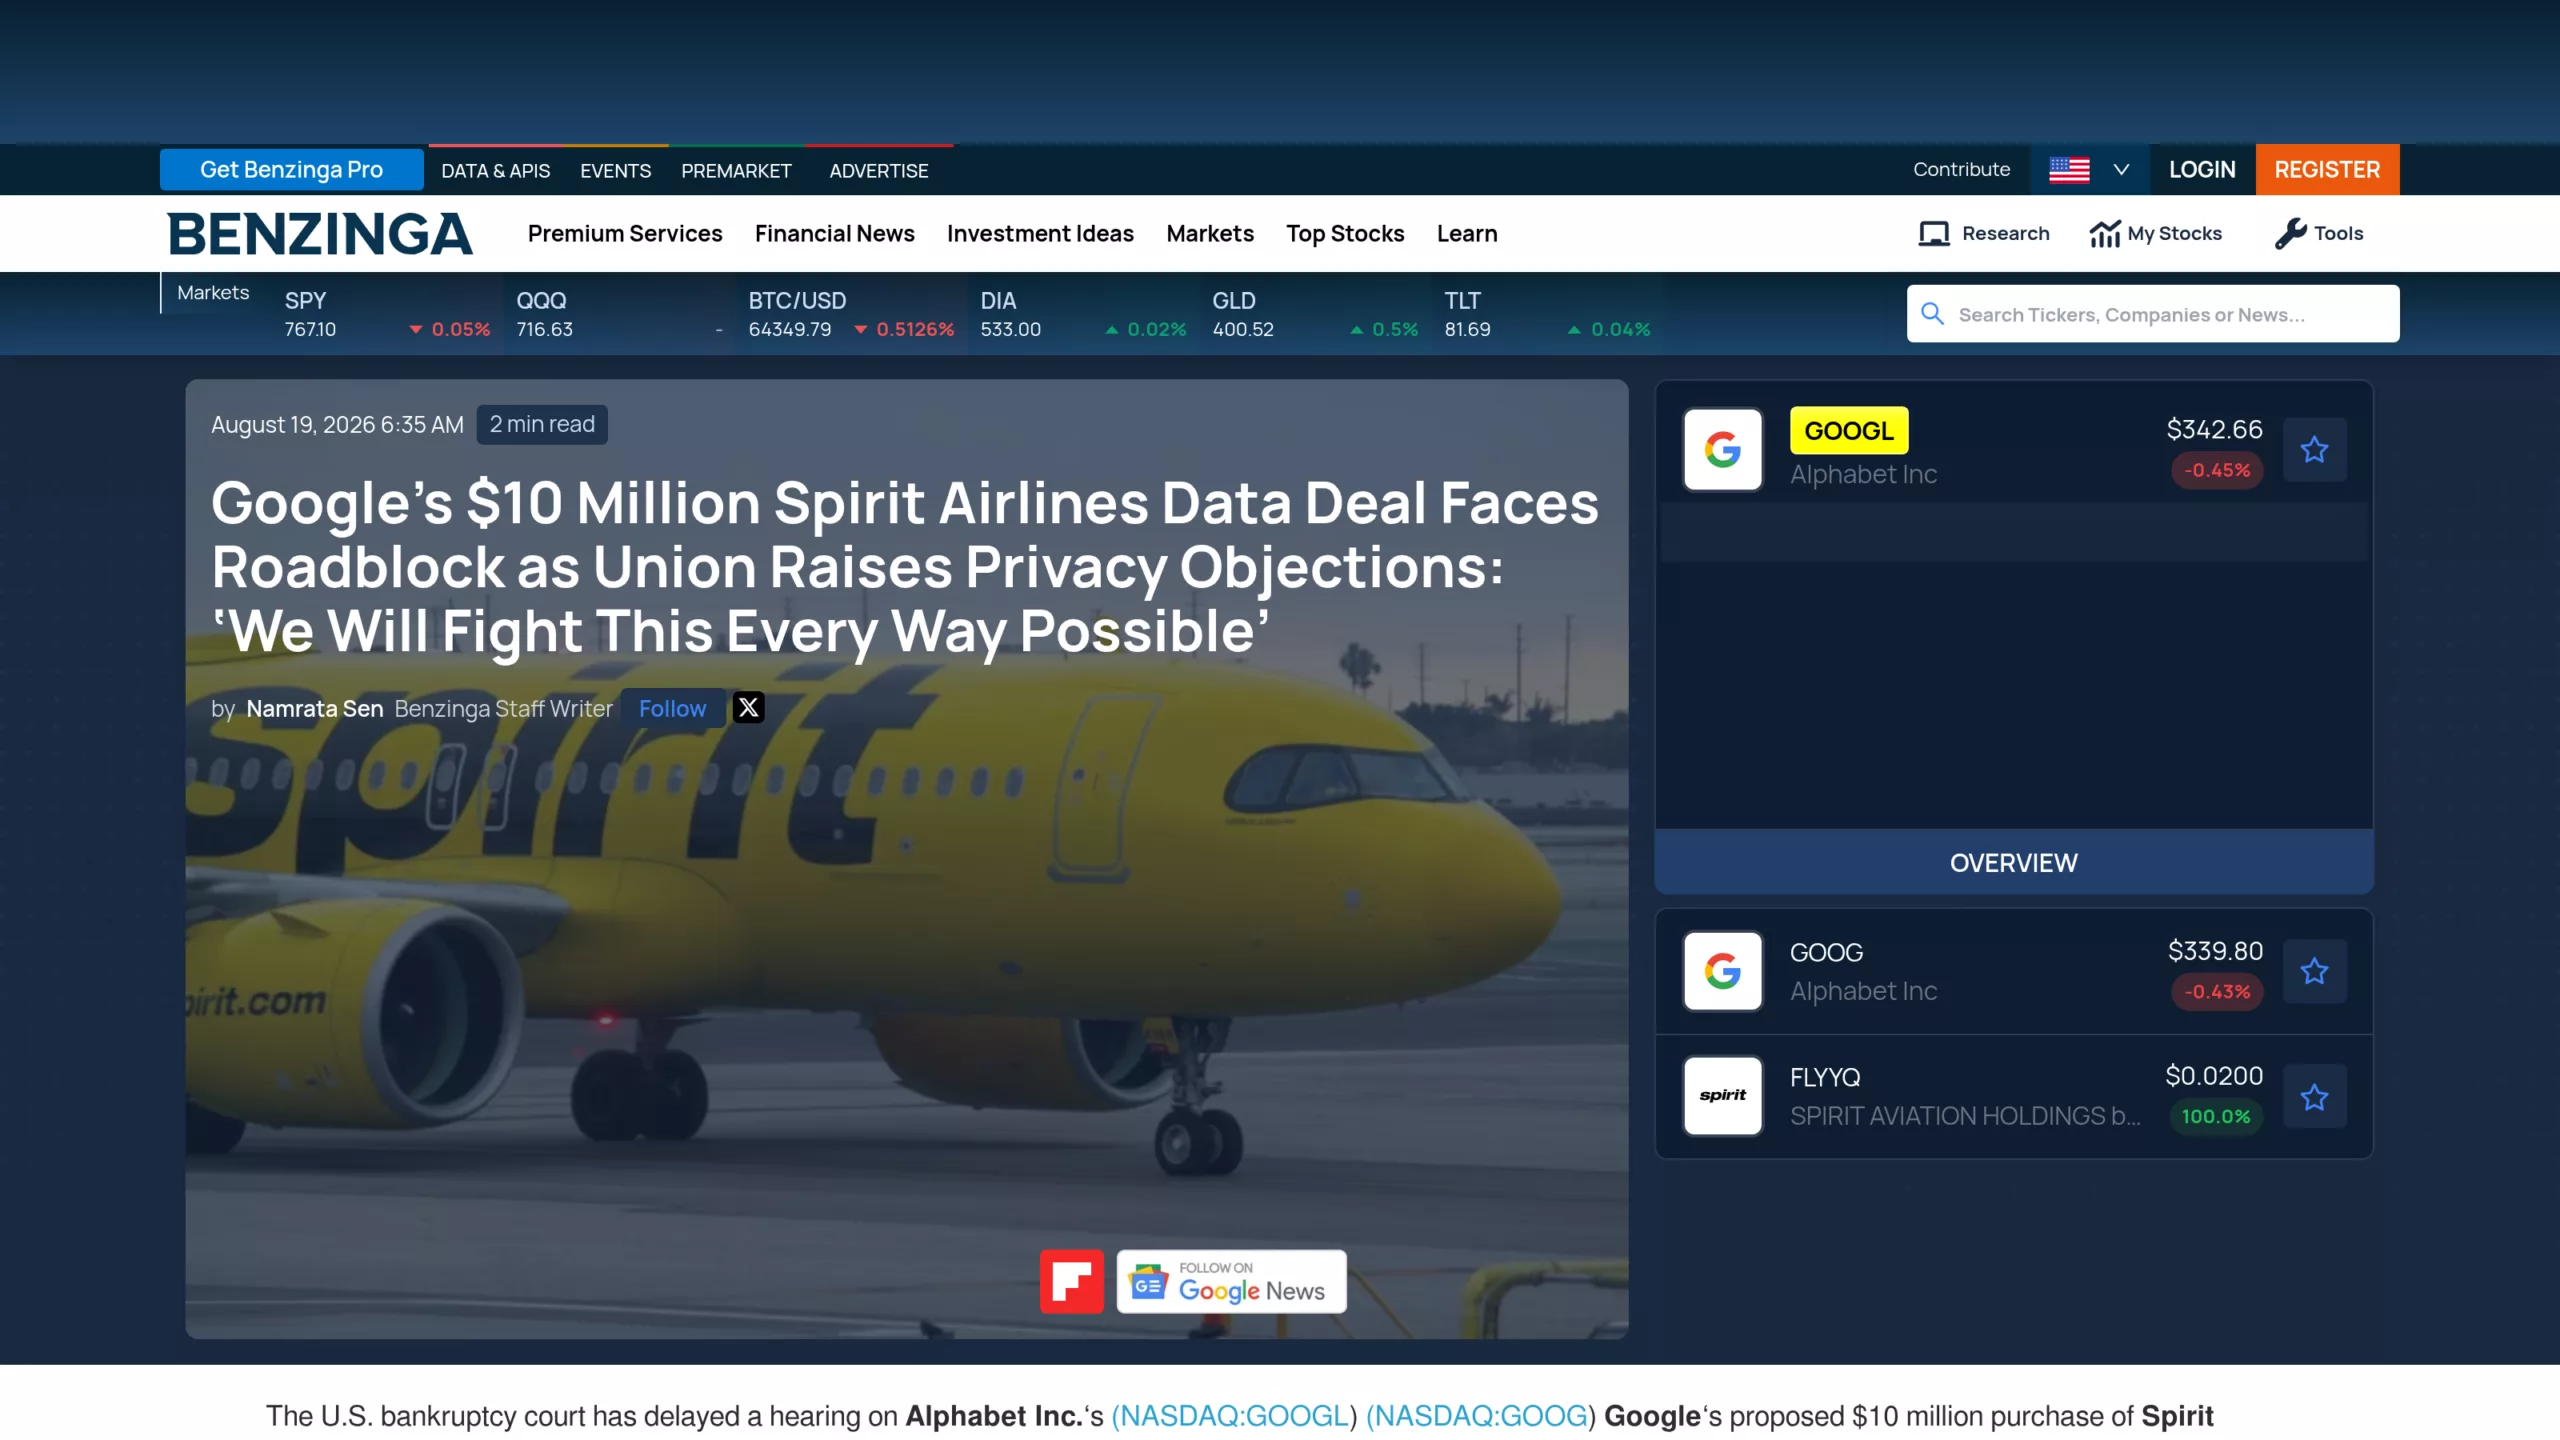Click the GOOGL Google logo icon

1722,450
